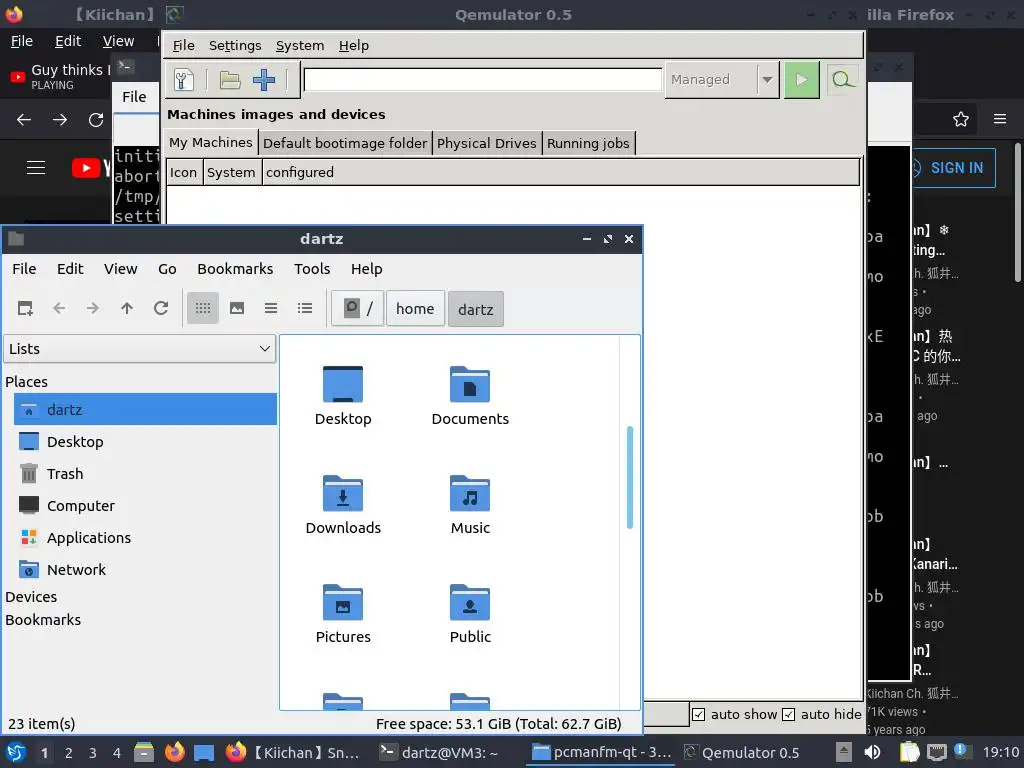Click the dartz path button
This screenshot has width=1024, height=768.
(x=475, y=309)
